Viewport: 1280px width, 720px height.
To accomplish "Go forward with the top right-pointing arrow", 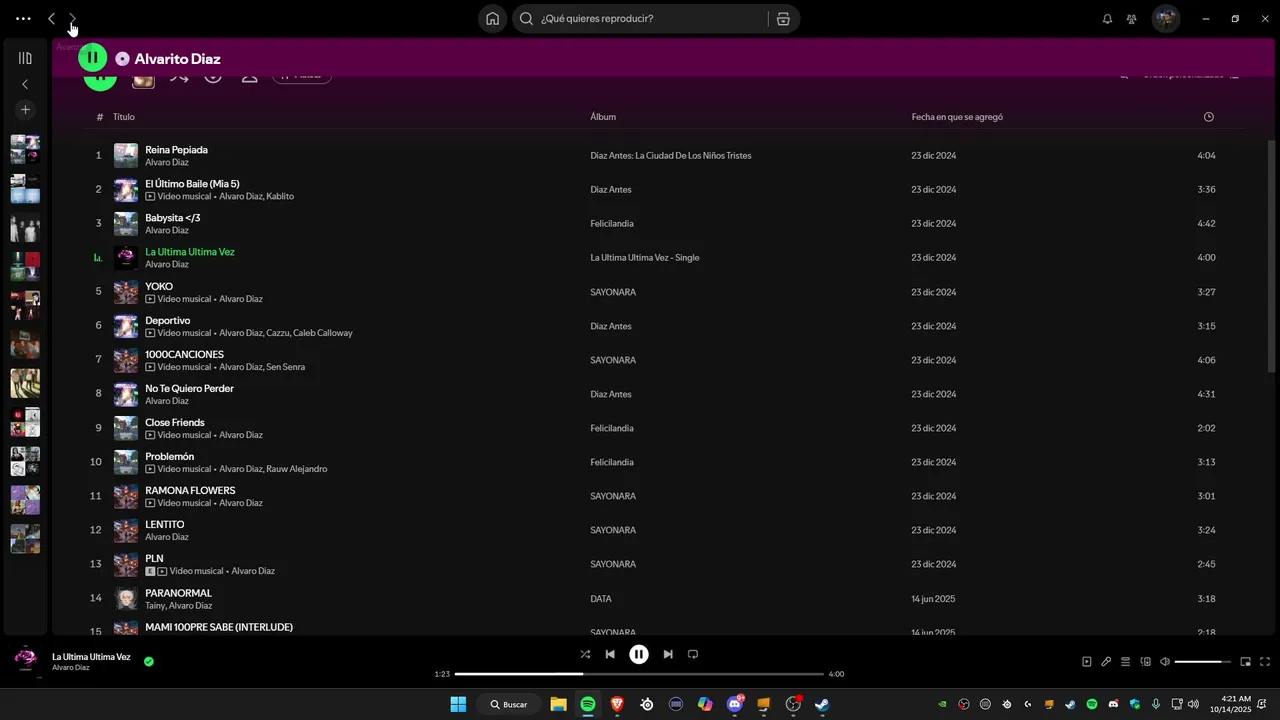I will click(x=72, y=18).
